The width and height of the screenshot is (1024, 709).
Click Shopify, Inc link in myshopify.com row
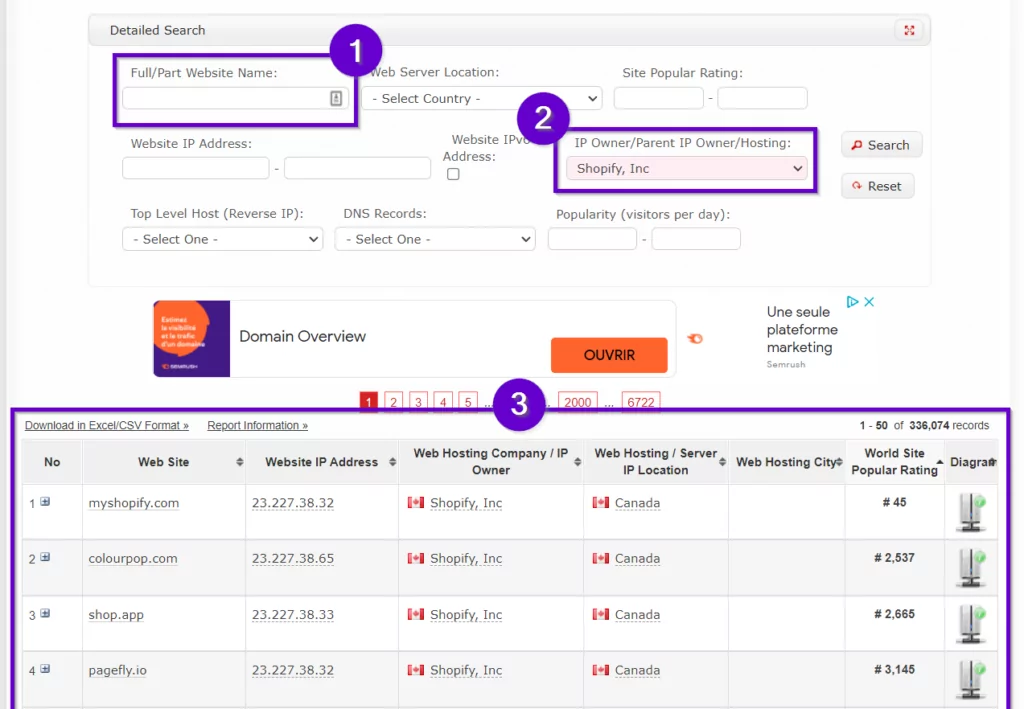click(x=466, y=503)
